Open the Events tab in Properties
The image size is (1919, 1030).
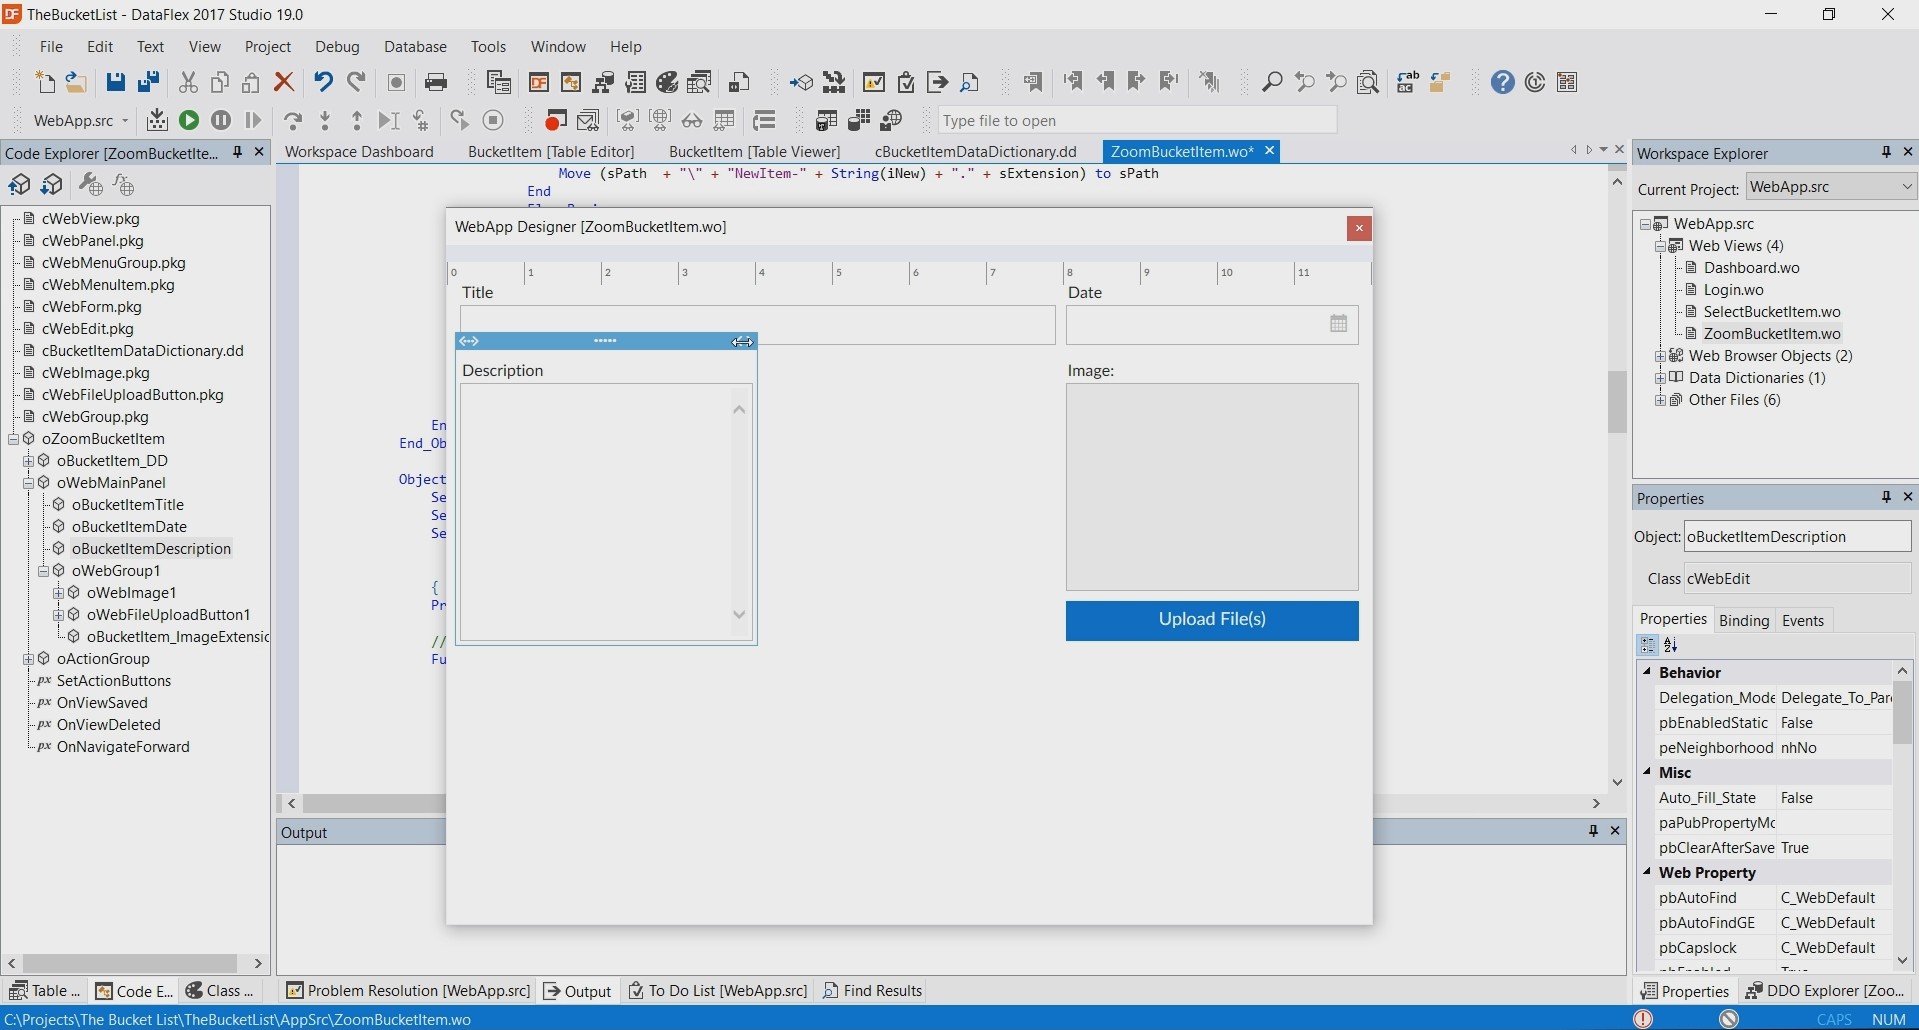[x=1803, y=621]
